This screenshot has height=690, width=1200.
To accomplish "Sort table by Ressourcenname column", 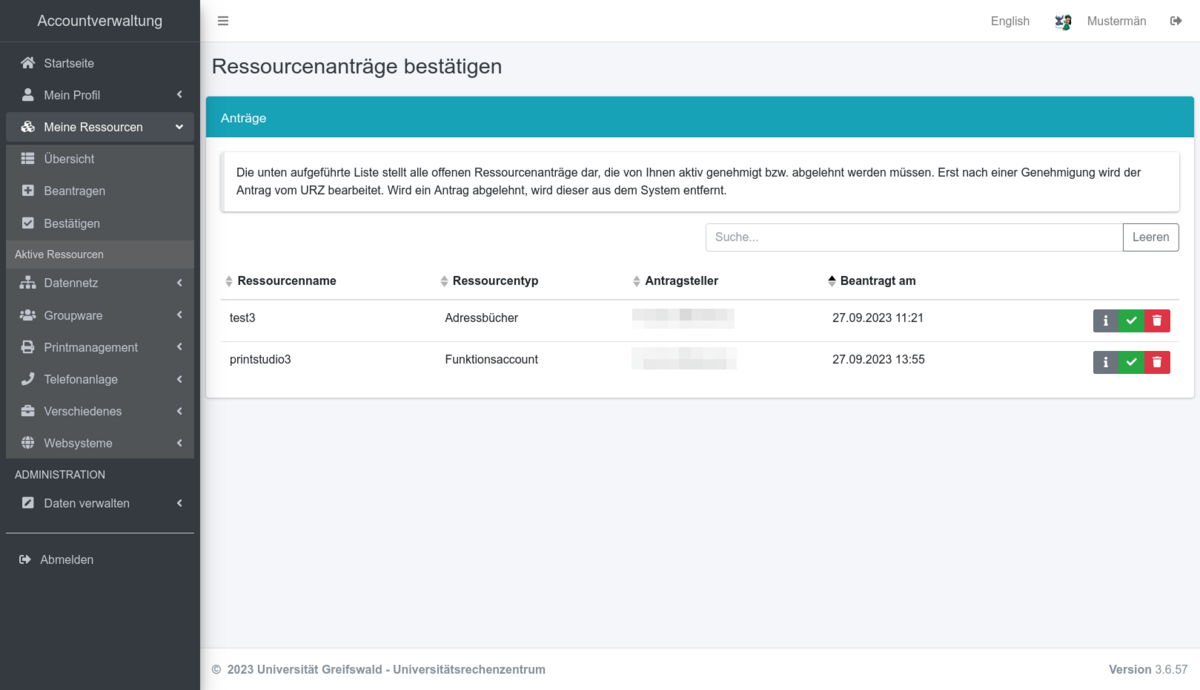I will click(x=286, y=281).
